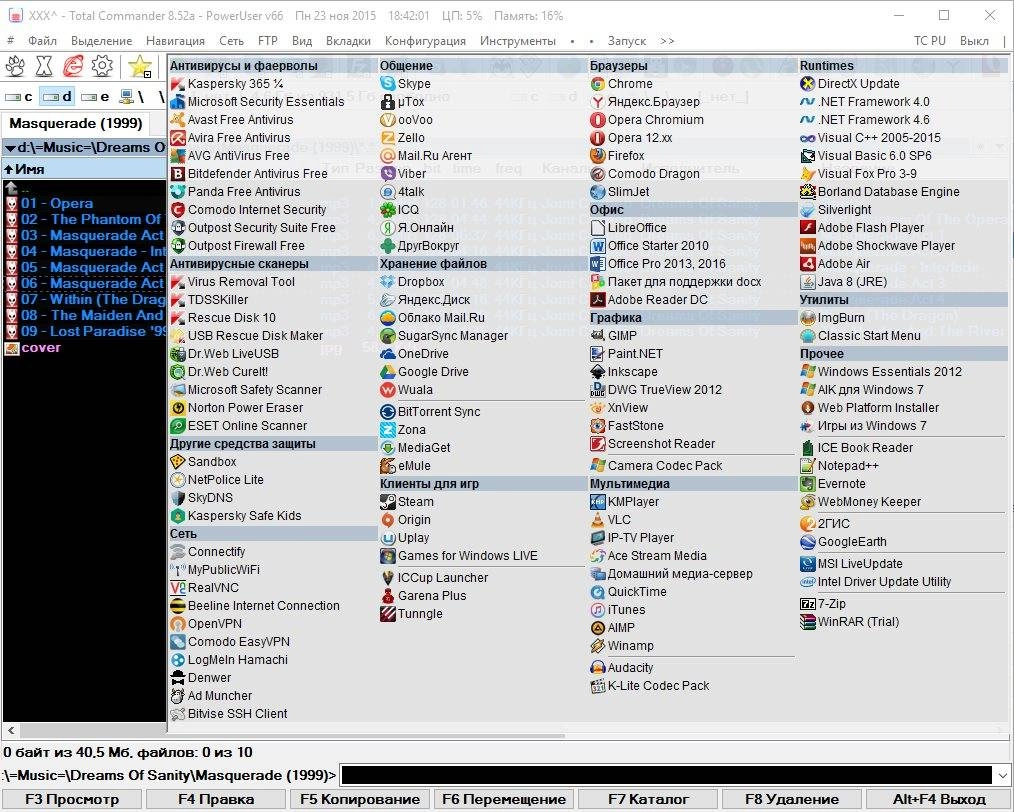Click the F4 Правка button
Viewport: 1014px width, 812px height.
point(215,799)
